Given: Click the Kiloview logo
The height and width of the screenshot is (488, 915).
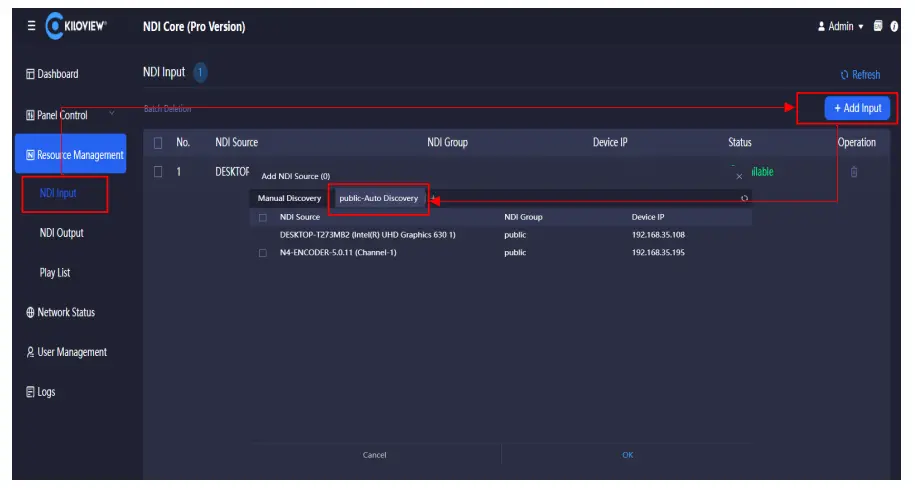Looking at the screenshot, I should tap(76, 26).
